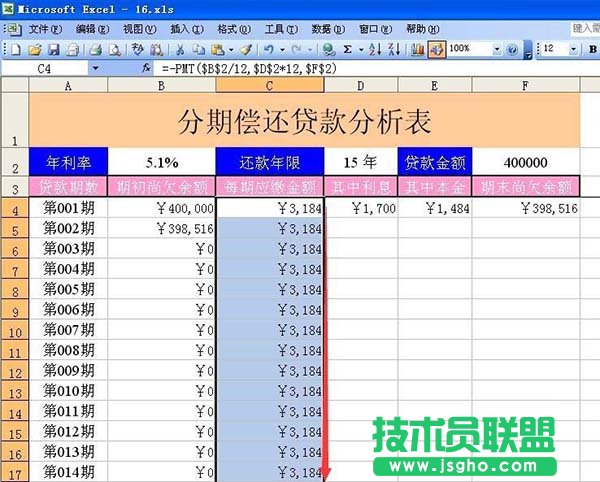This screenshot has width=600, height=482.
Task: Click the Excel workbook icon left of the File menu
Action: 15,29
